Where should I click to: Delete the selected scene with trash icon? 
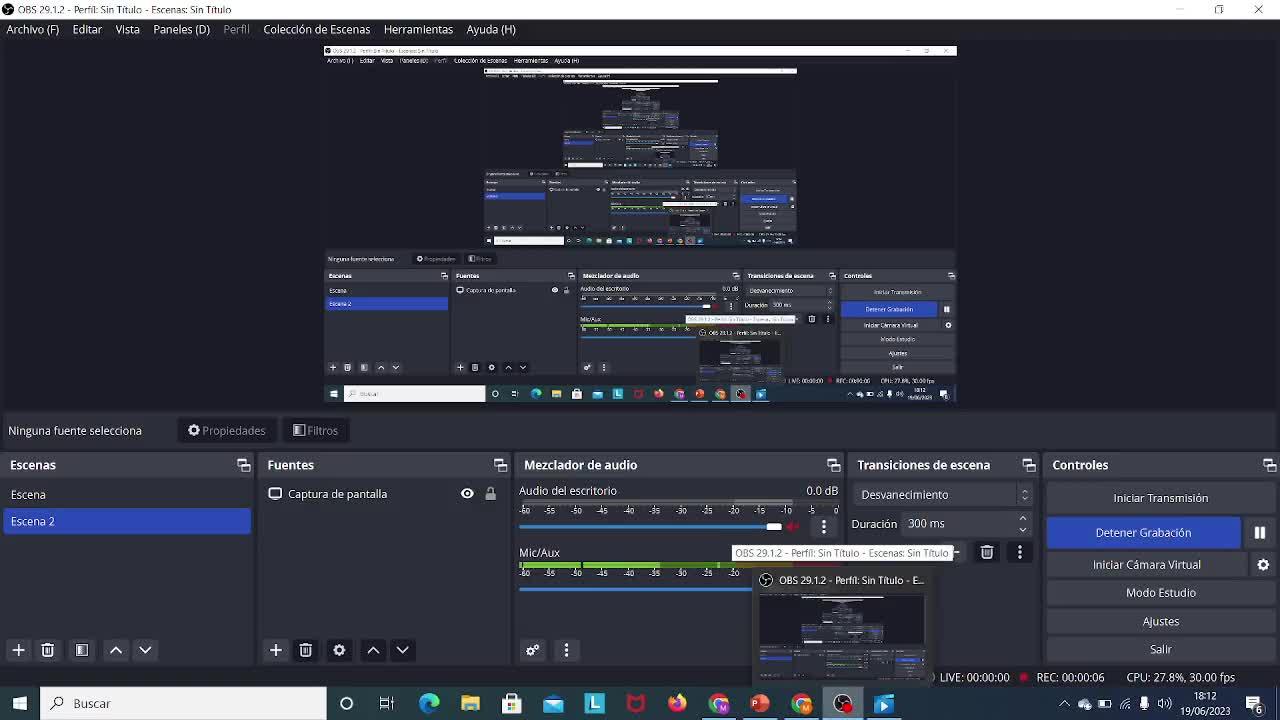(x=47, y=650)
